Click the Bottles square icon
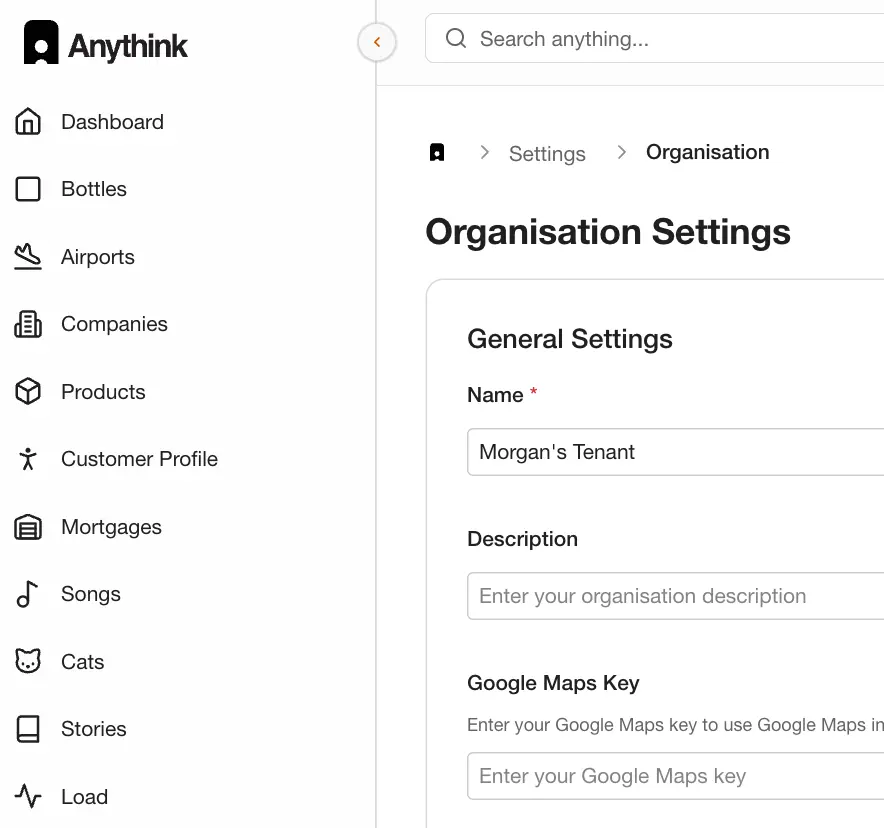The width and height of the screenshot is (884, 828). pos(28,189)
